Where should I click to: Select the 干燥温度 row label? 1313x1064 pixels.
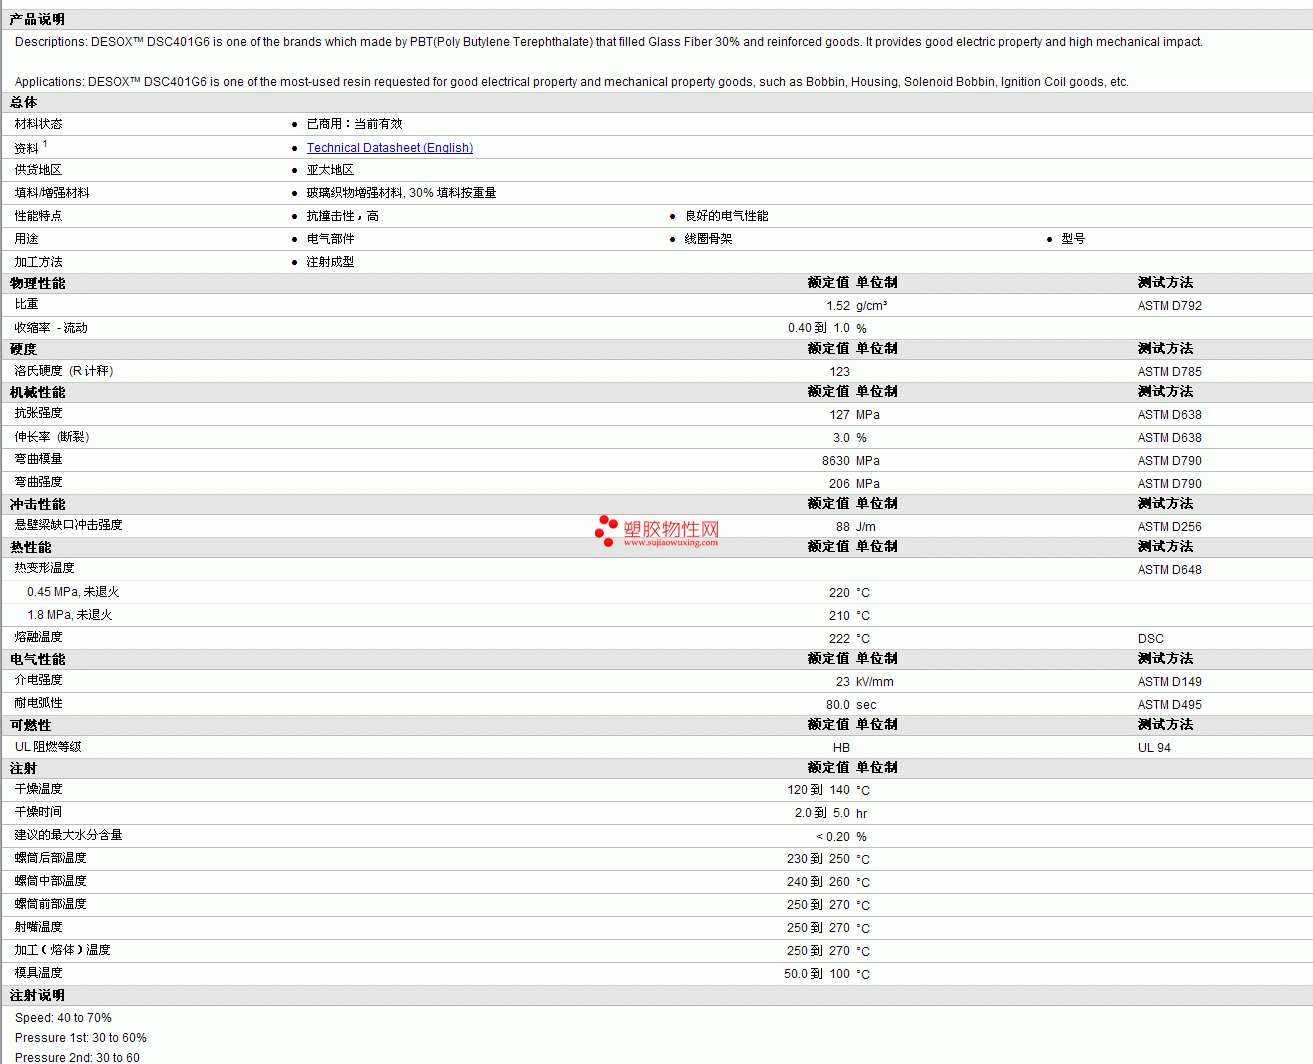tap(38, 789)
